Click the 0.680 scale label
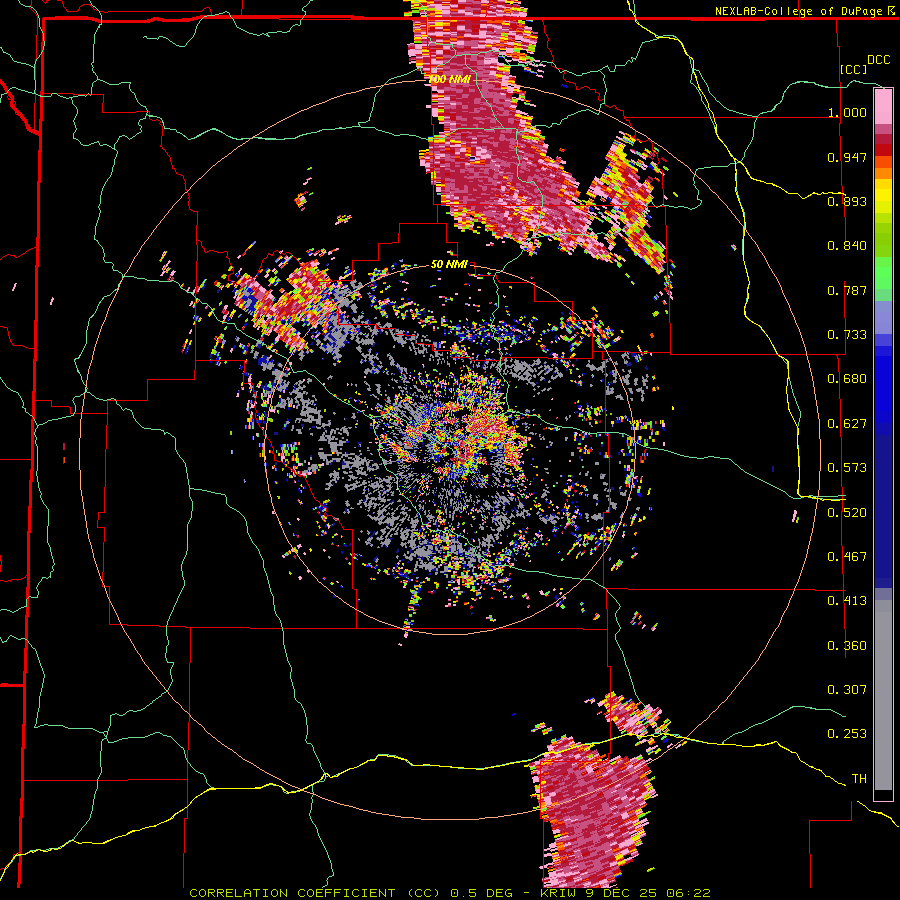Viewport: 900px width, 900px height. (x=847, y=379)
